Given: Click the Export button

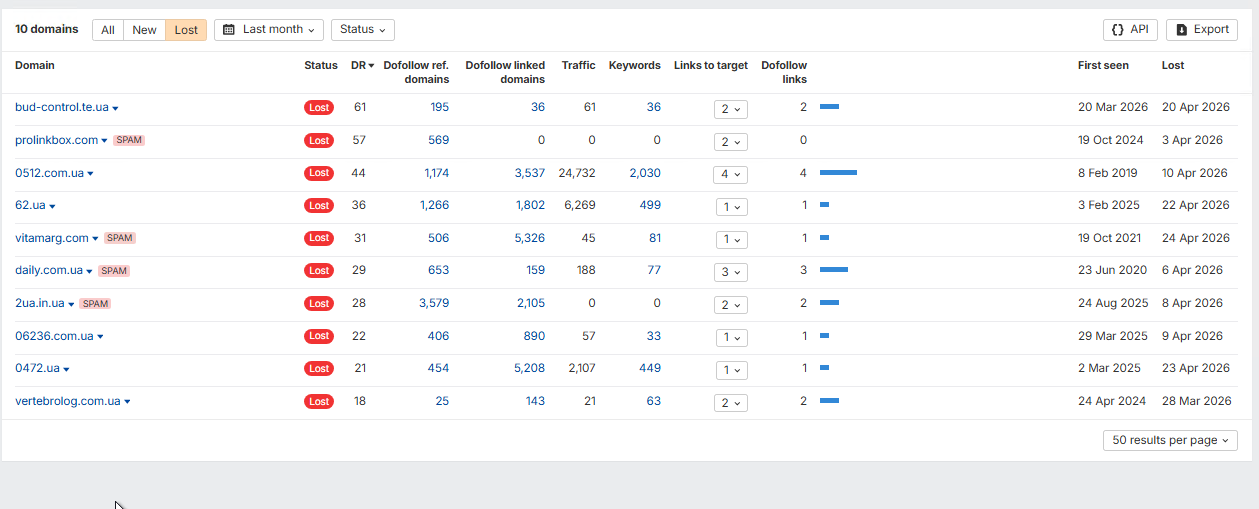Looking at the screenshot, I should click(x=1202, y=30).
